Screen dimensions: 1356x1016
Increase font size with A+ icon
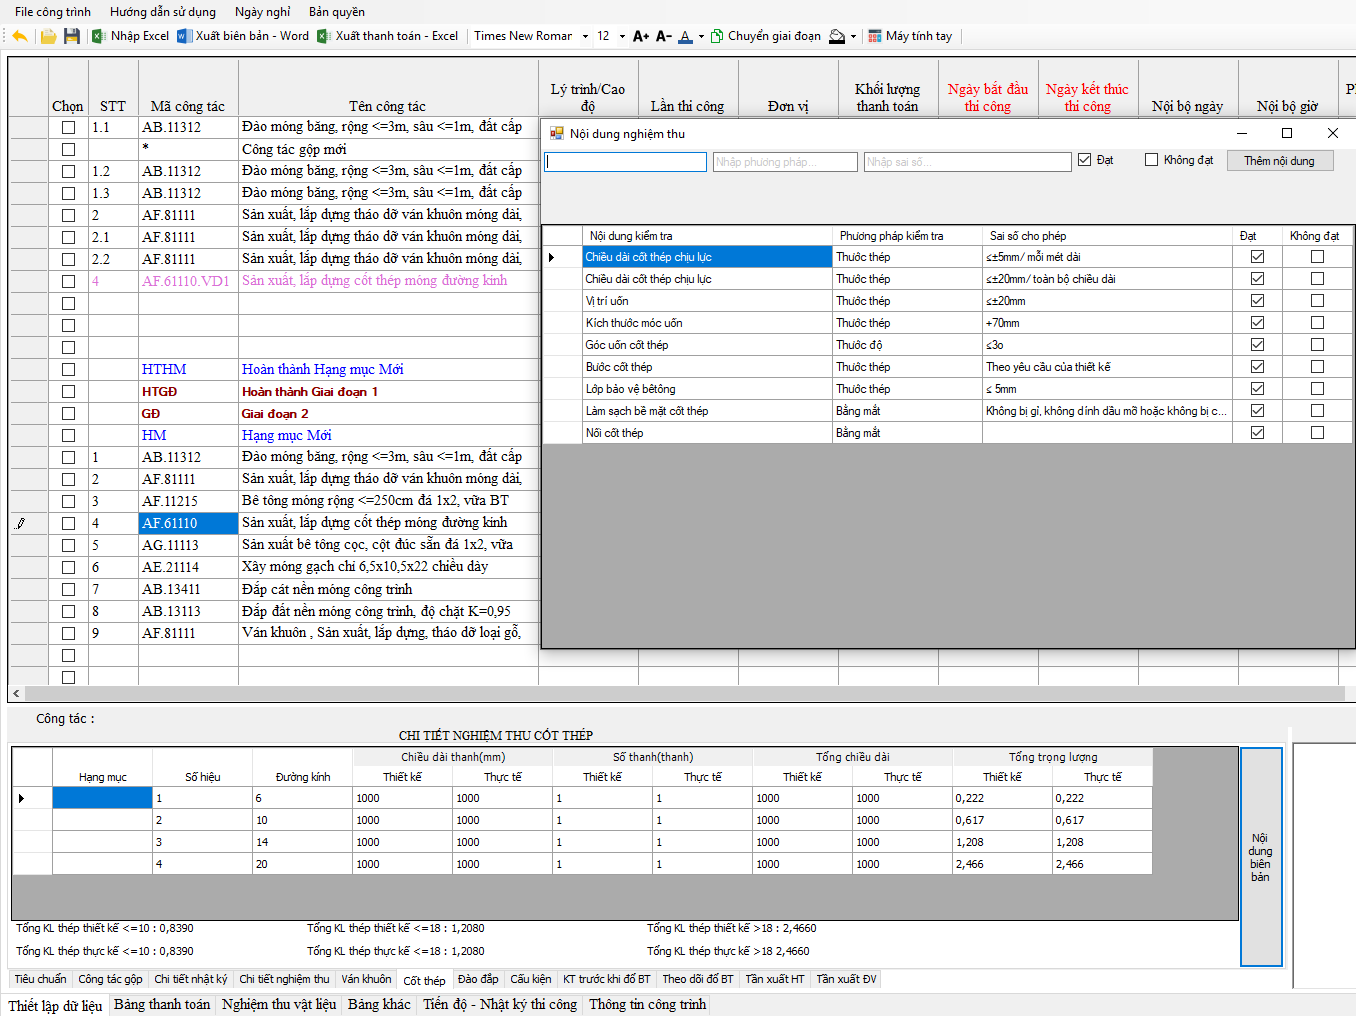pos(641,36)
